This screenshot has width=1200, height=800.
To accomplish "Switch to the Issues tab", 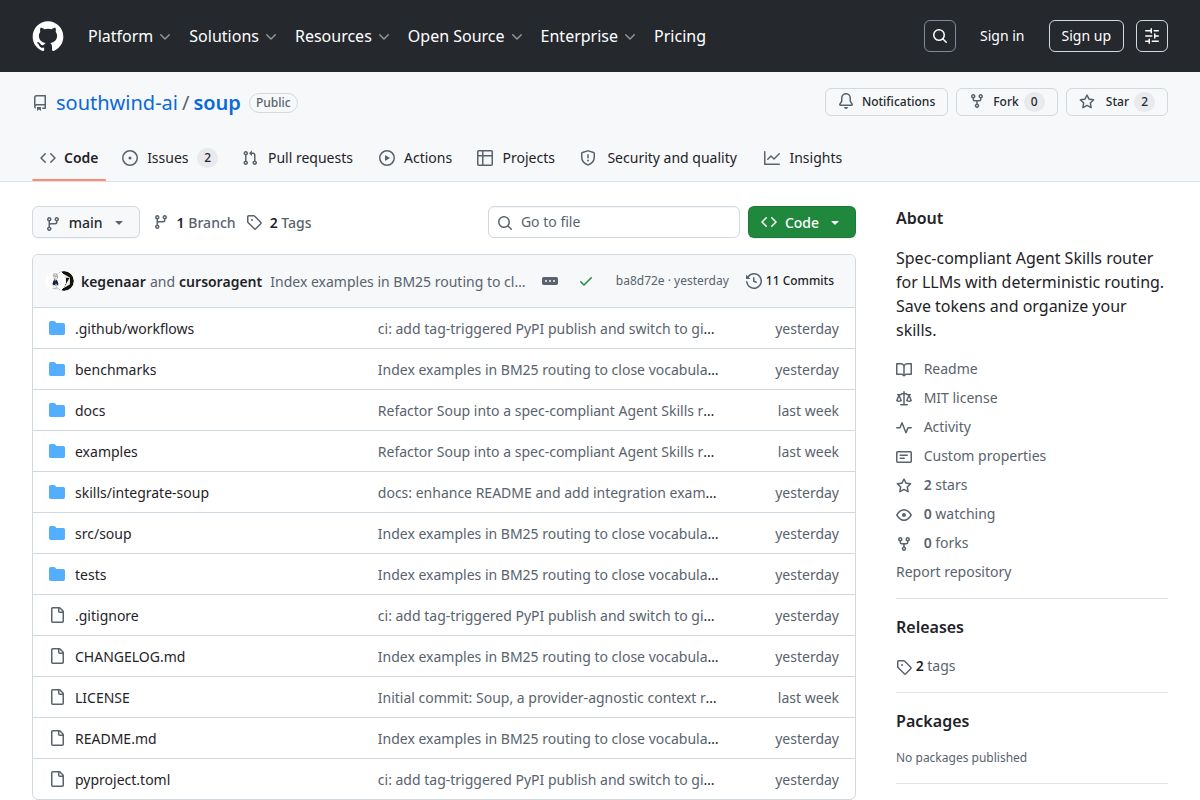I will click(169, 158).
